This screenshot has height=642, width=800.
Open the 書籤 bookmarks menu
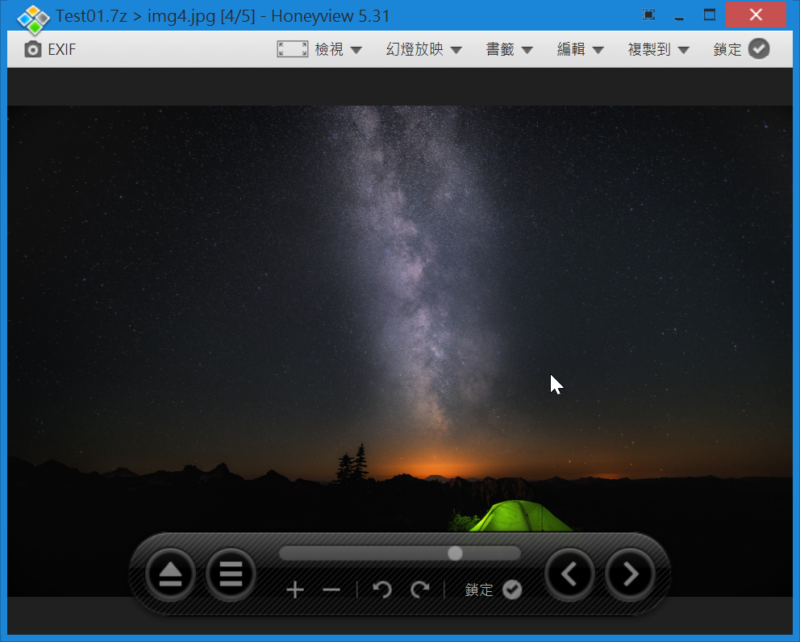[499, 50]
